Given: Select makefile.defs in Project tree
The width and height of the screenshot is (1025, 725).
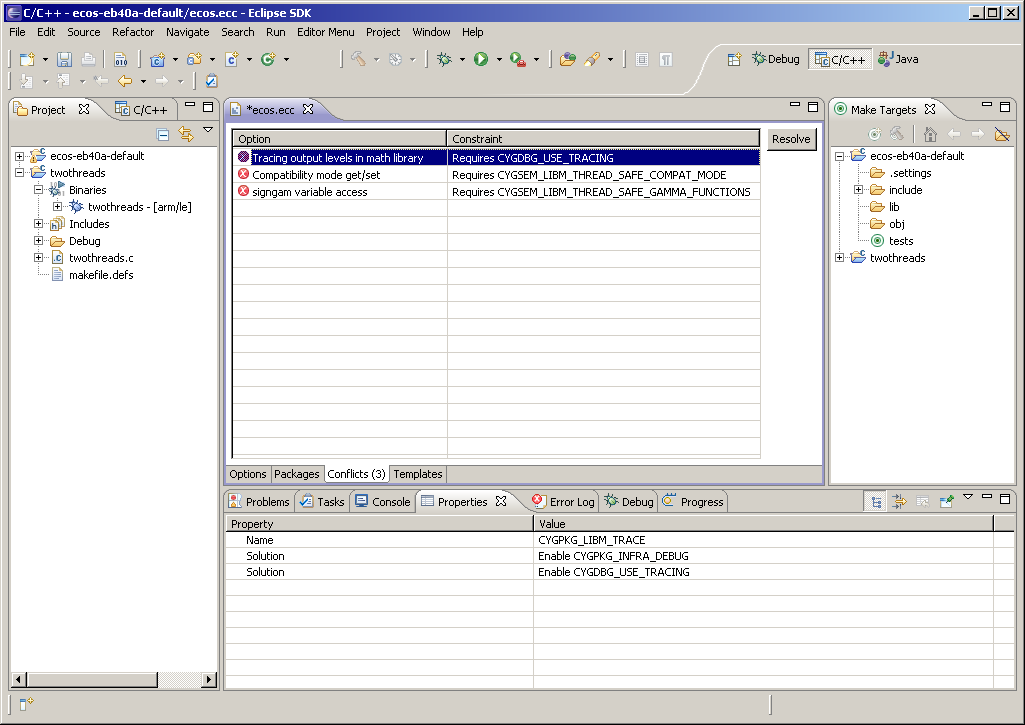Looking at the screenshot, I should (x=101, y=275).
